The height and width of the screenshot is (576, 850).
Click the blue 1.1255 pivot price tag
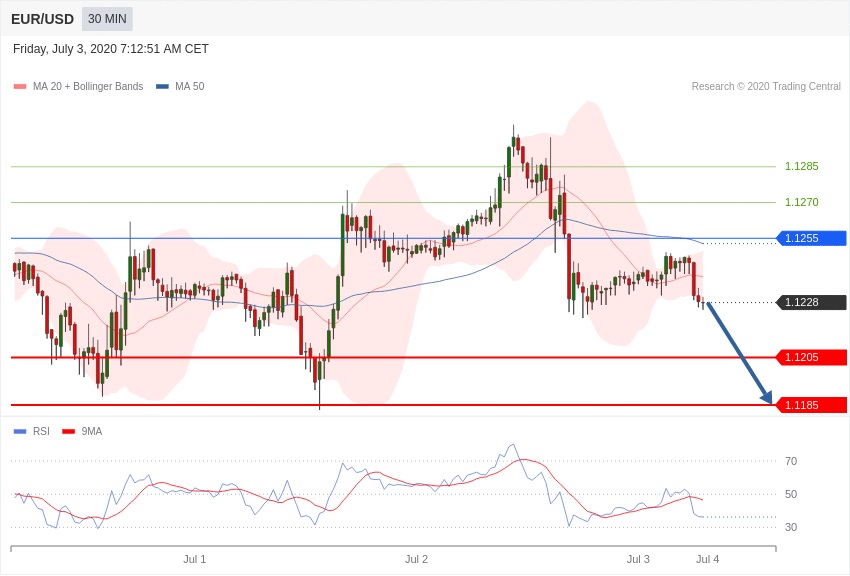pyautogui.click(x=811, y=238)
